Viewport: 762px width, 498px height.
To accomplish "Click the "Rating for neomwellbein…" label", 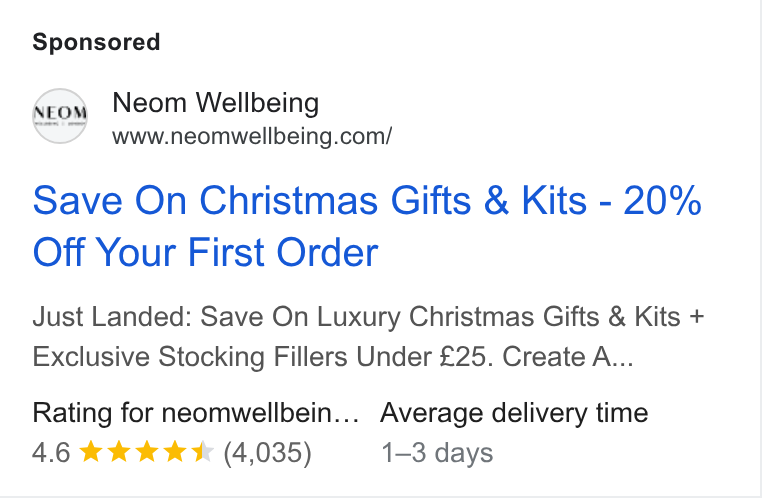I will (196, 413).
